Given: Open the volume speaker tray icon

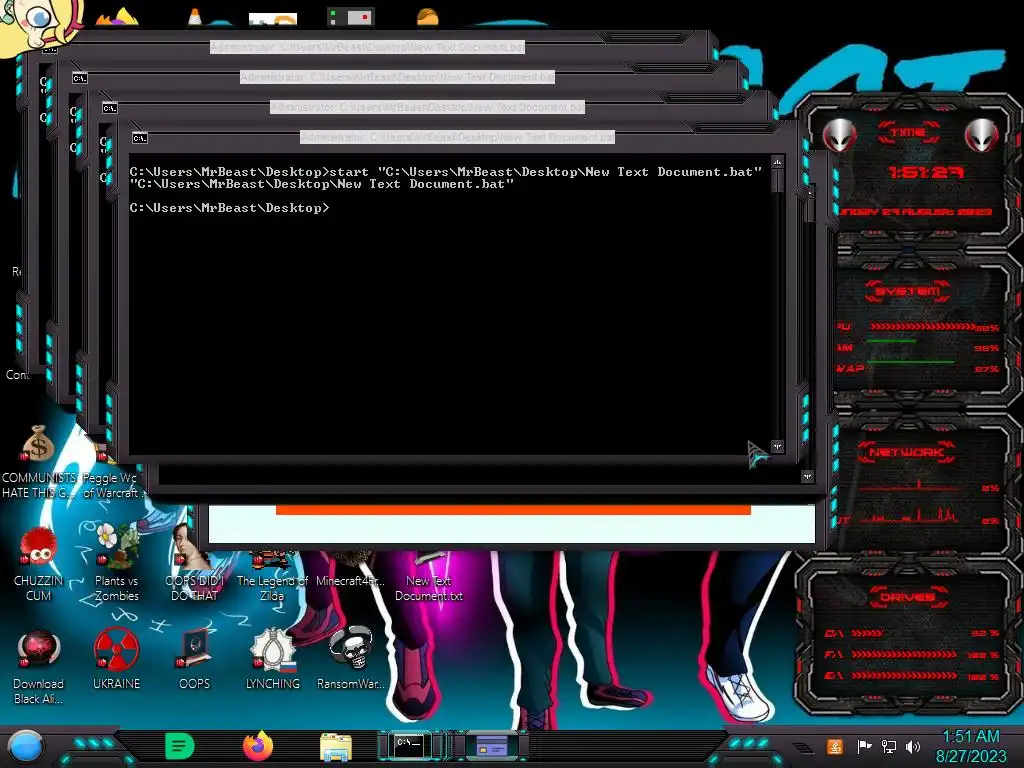Looking at the screenshot, I should (x=913, y=746).
